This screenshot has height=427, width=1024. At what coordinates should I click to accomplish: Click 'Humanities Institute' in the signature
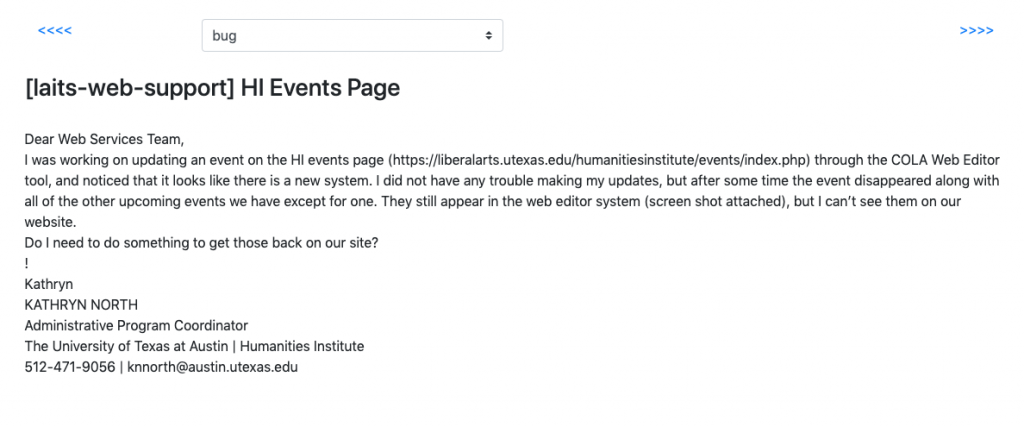(x=302, y=346)
